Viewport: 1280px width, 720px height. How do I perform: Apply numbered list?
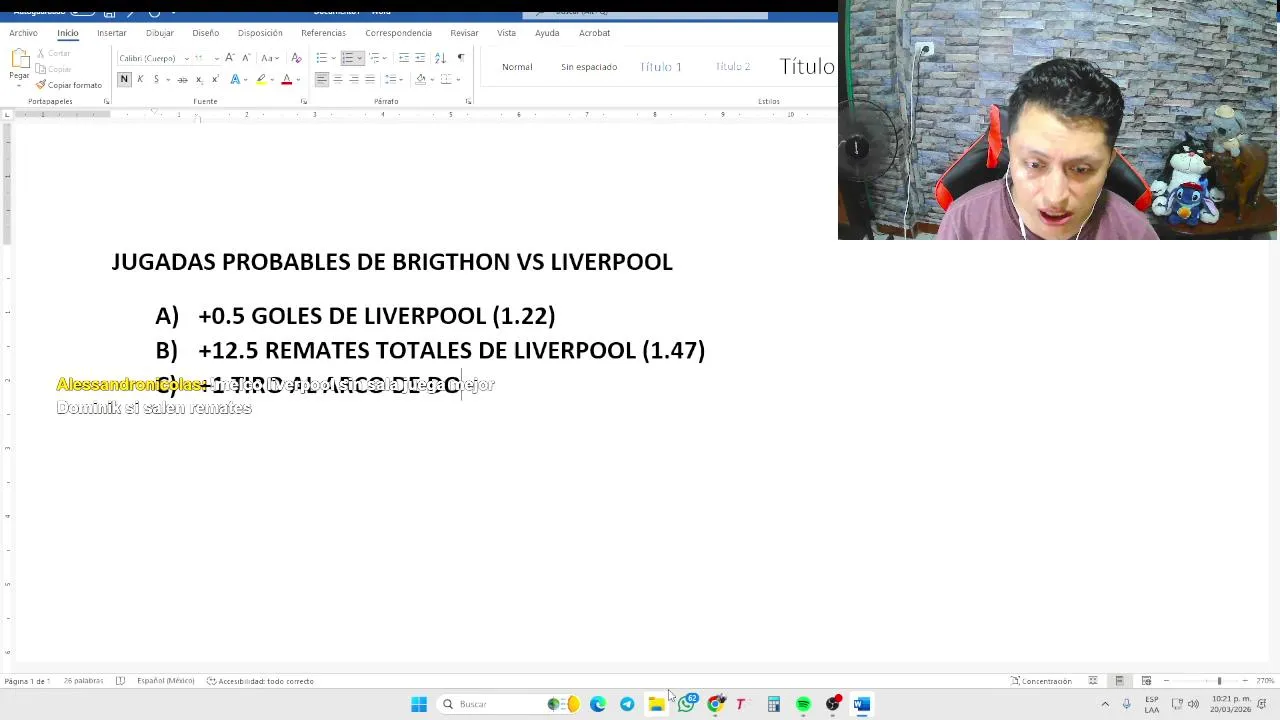click(x=348, y=58)
